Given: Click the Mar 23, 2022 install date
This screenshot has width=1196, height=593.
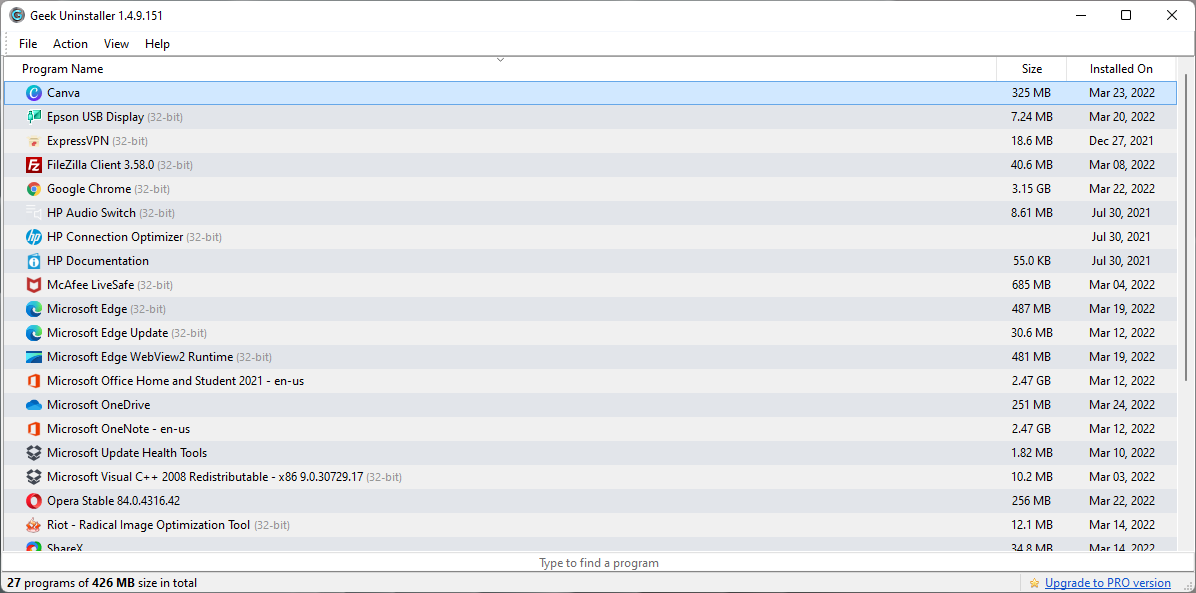Looking at the screenshot, I should point(1121,93).
